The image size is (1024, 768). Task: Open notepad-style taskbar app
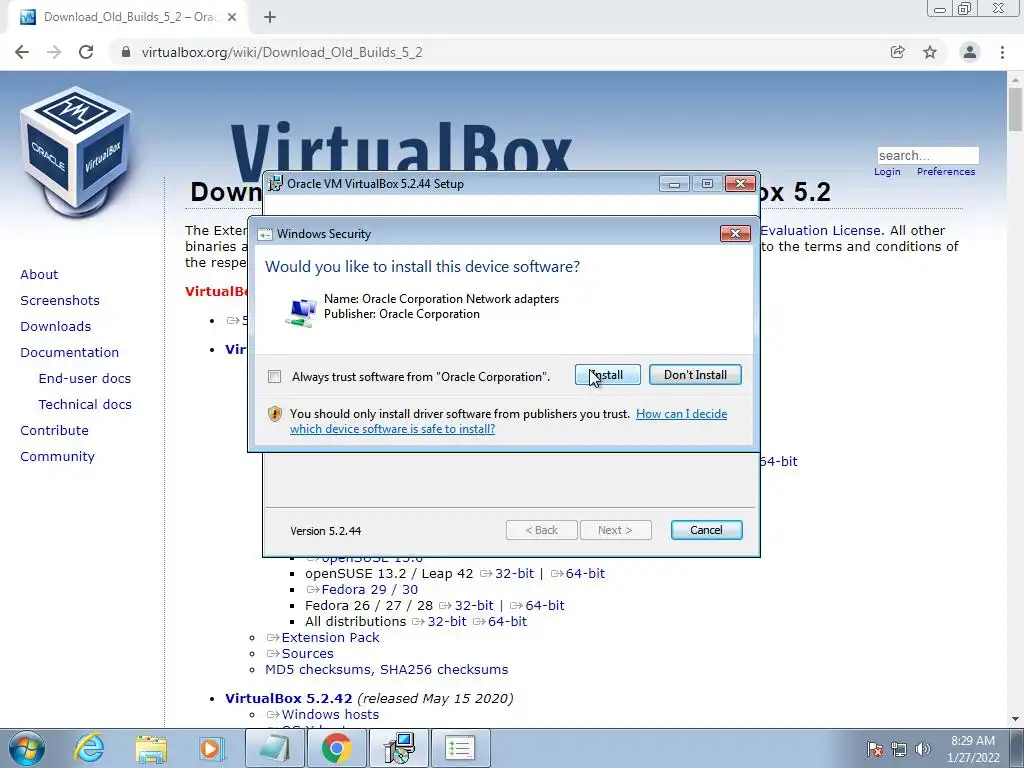(275, 748)
